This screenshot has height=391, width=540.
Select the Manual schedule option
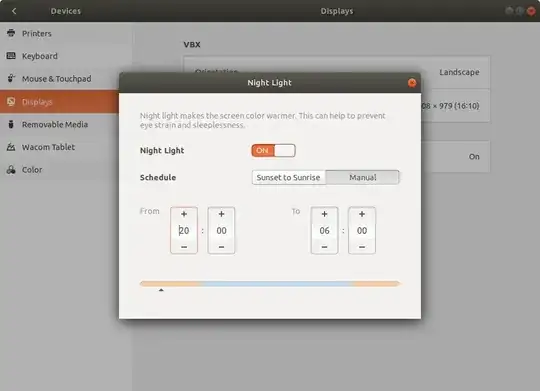pyautogui.click(x=363, y=177)
